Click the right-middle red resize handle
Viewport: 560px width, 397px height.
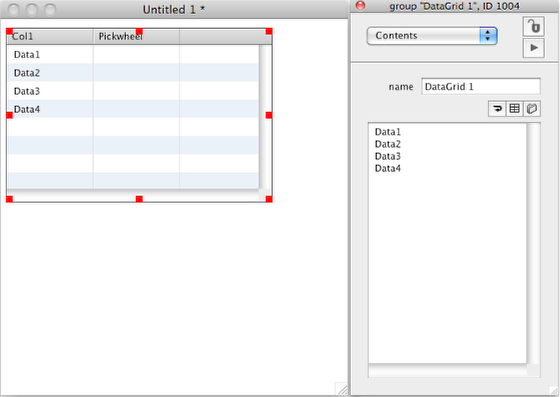tap(269, 115)
